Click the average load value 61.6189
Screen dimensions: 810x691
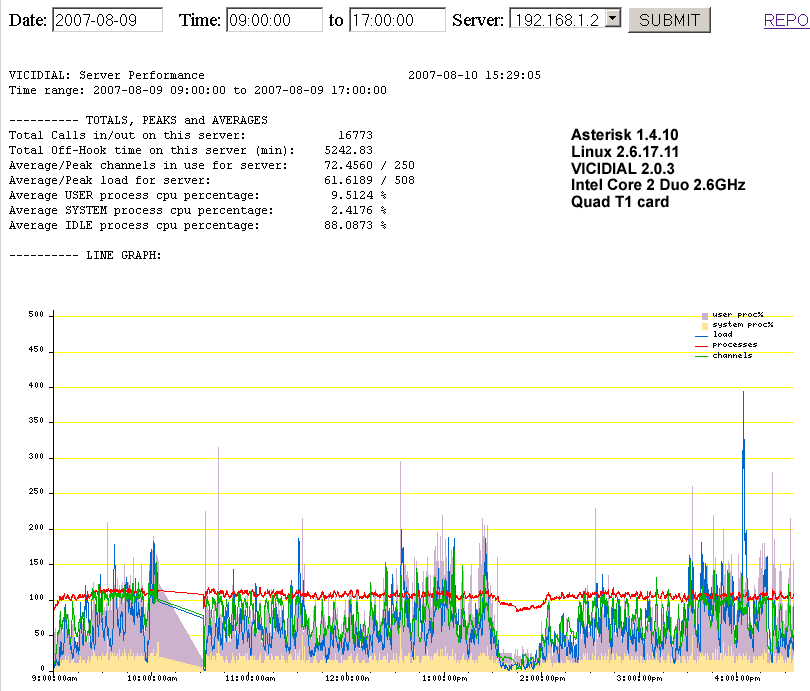click(x=348, y=180)
